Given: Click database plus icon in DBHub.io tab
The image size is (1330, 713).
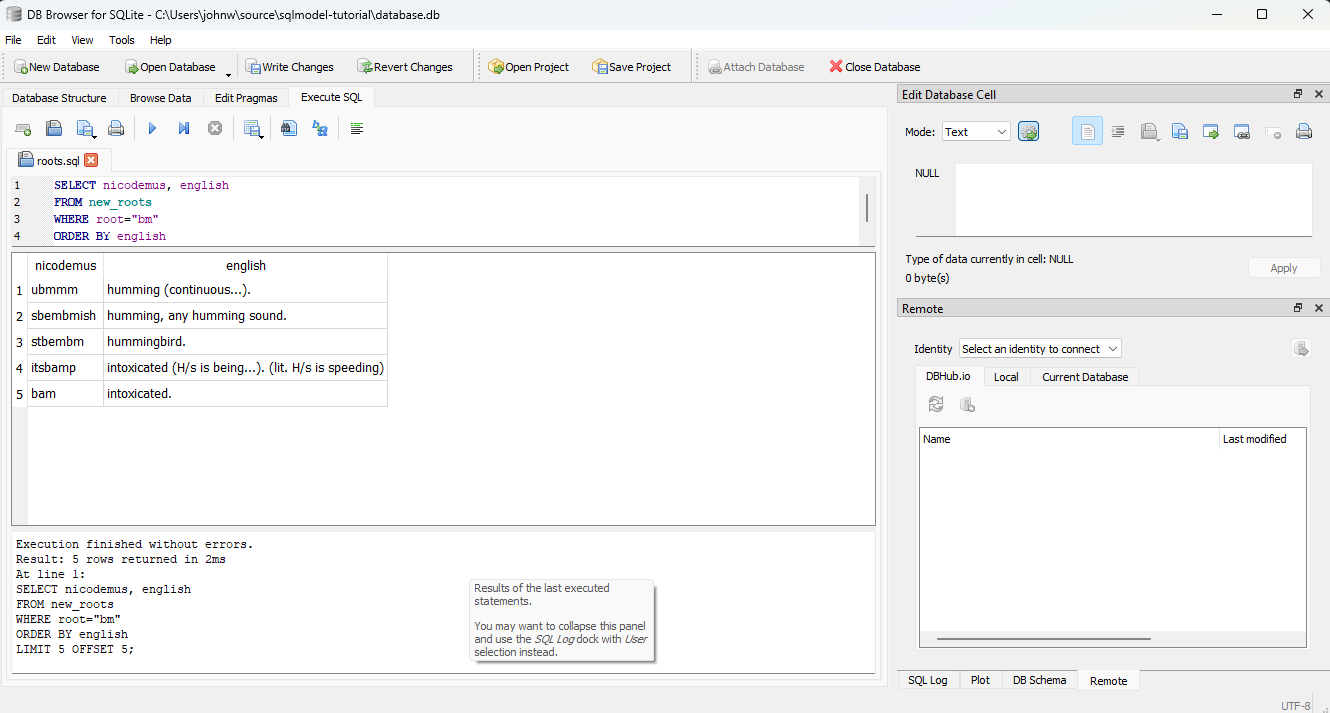Looking at the screenshot, I should click(967, 405).
